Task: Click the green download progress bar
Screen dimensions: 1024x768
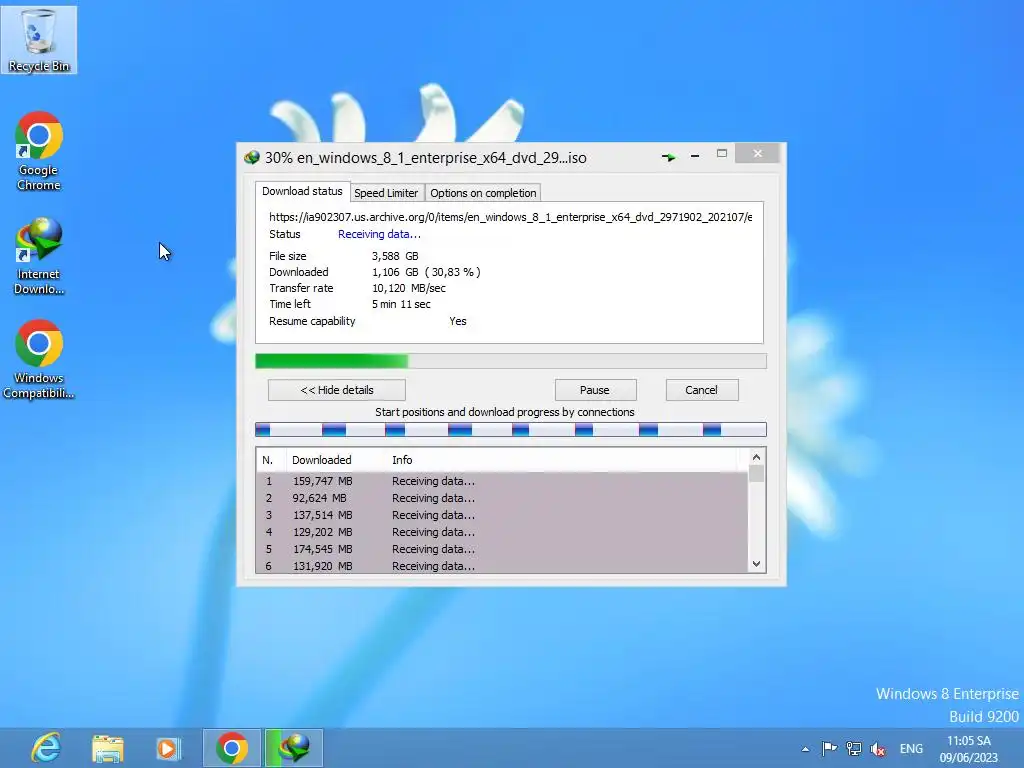Action: (511, 361)
